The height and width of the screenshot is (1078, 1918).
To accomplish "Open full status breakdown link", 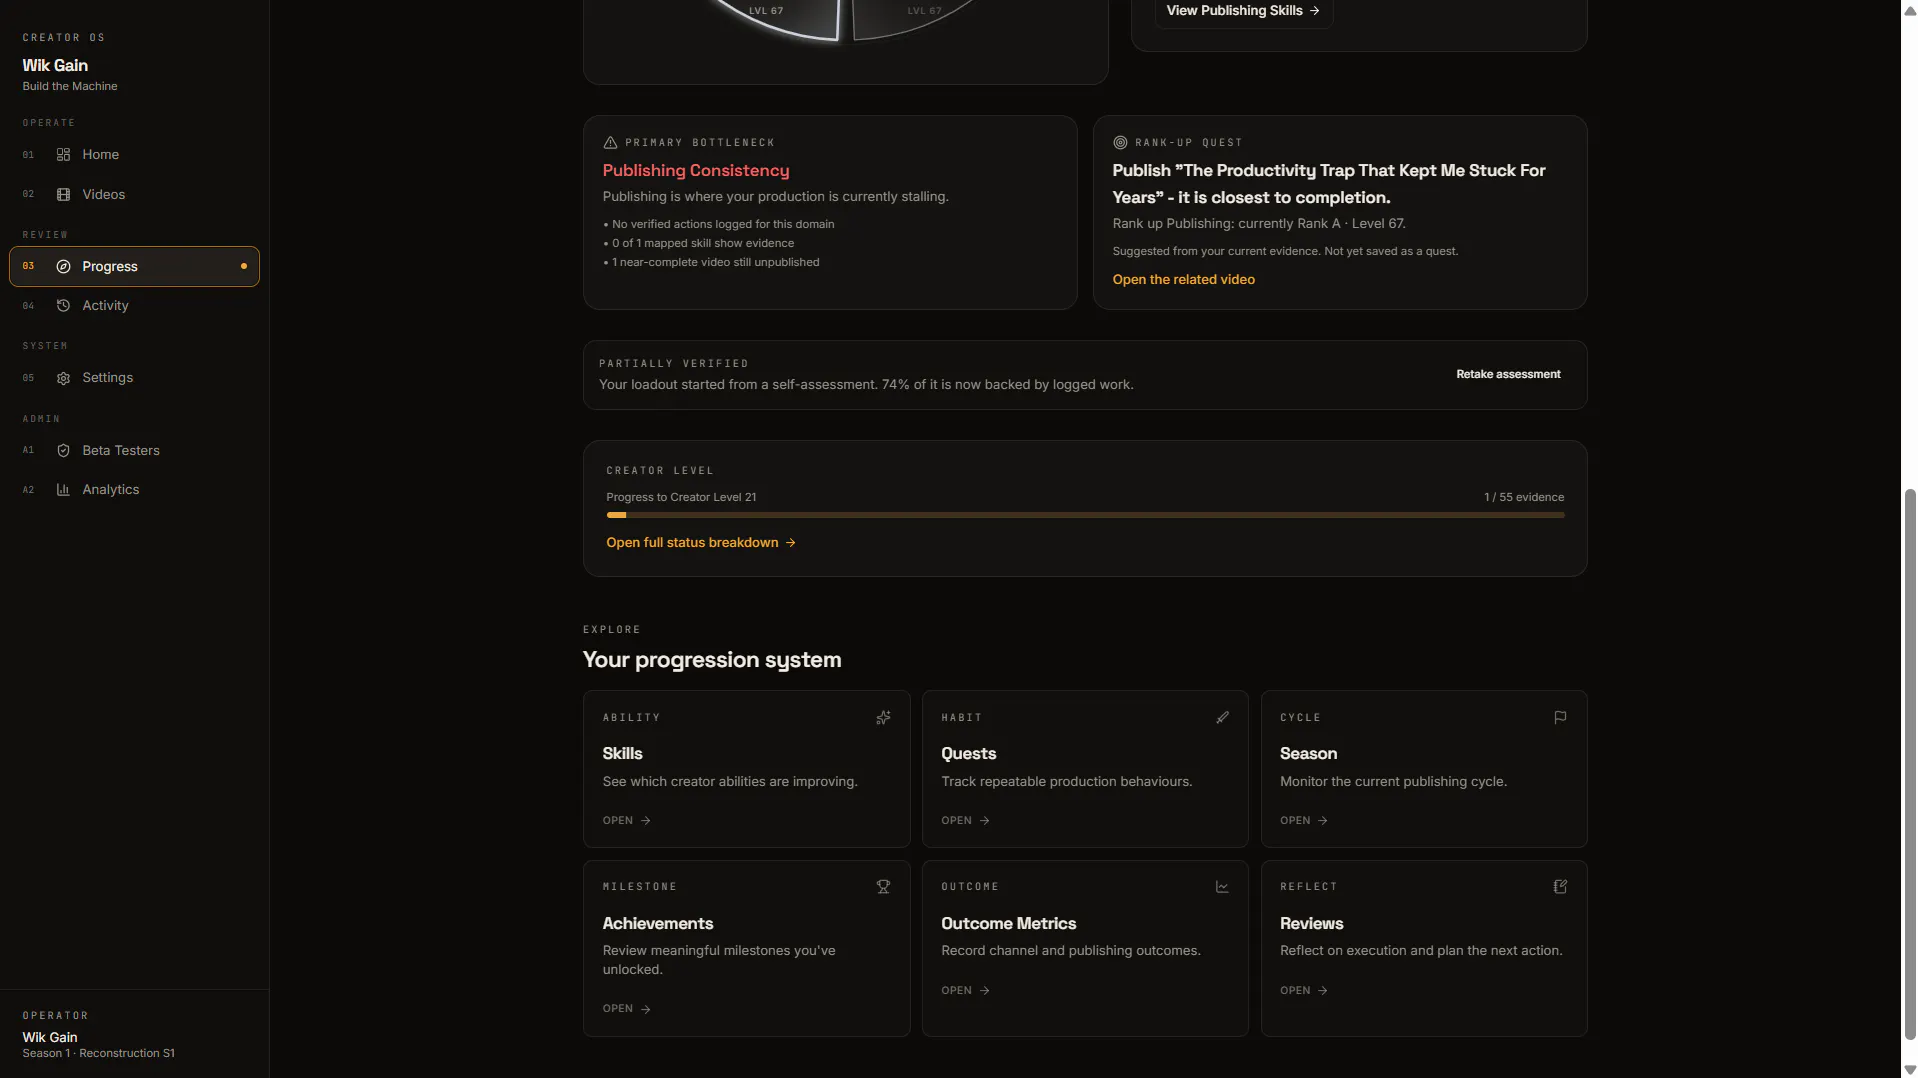I will [x=701, y=543].
